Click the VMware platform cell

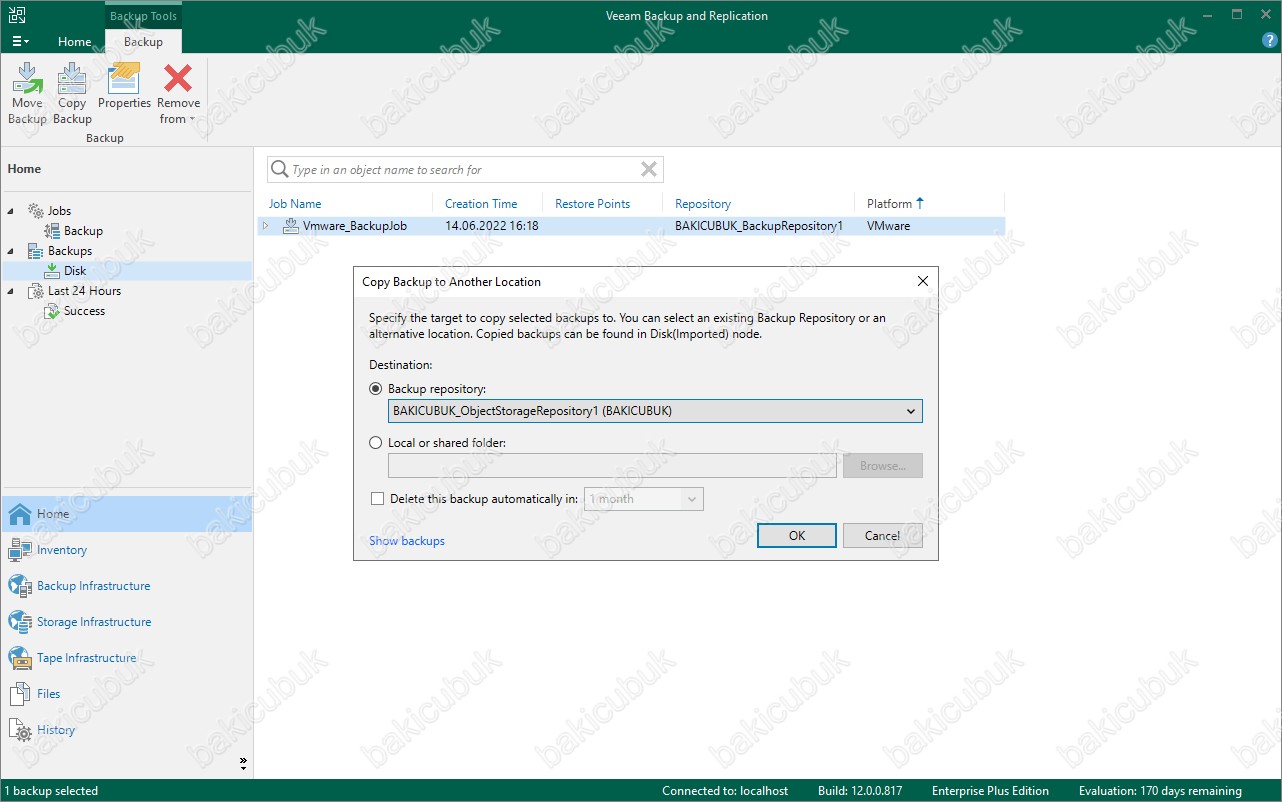pos(889,226)
